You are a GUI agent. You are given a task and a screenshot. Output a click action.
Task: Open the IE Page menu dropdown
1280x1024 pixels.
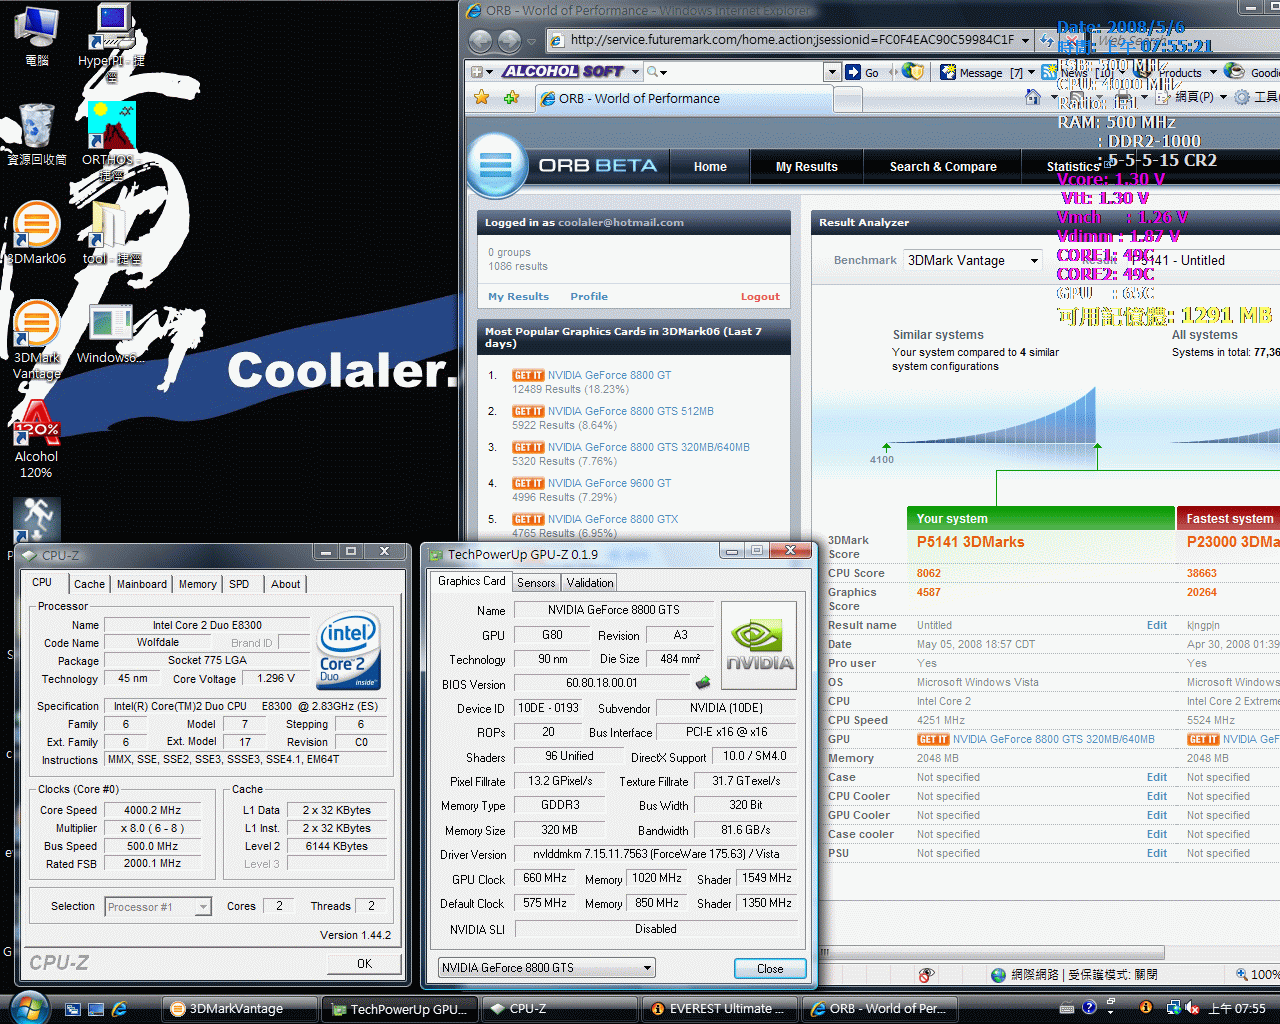(x=1198, y=97)
